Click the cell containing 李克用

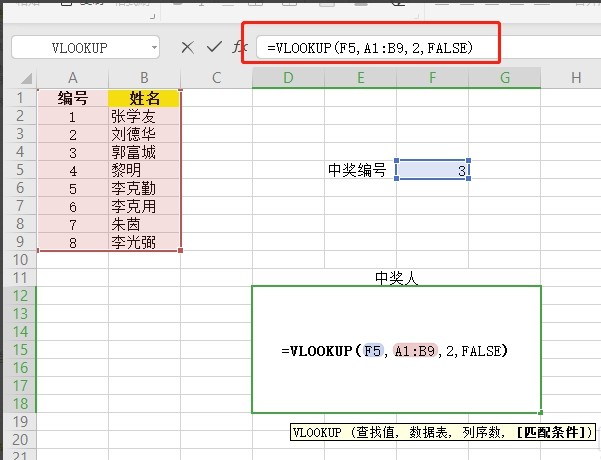144,206
